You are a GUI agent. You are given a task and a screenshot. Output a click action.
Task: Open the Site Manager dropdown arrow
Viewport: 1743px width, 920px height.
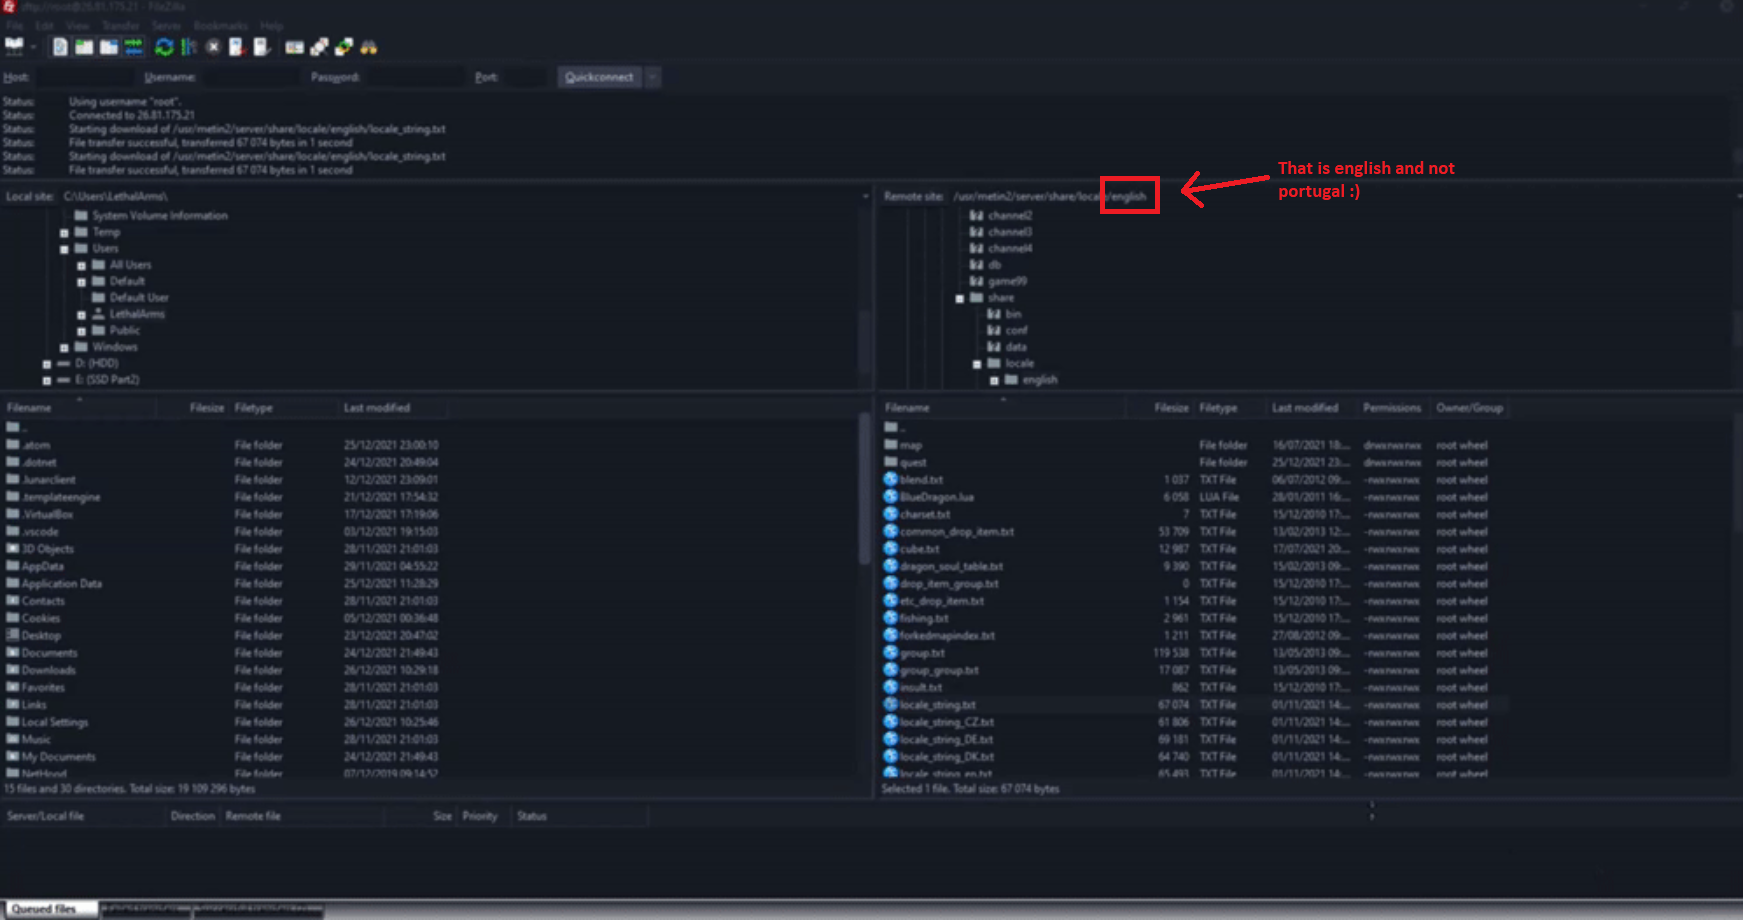[x=32, y=47]
